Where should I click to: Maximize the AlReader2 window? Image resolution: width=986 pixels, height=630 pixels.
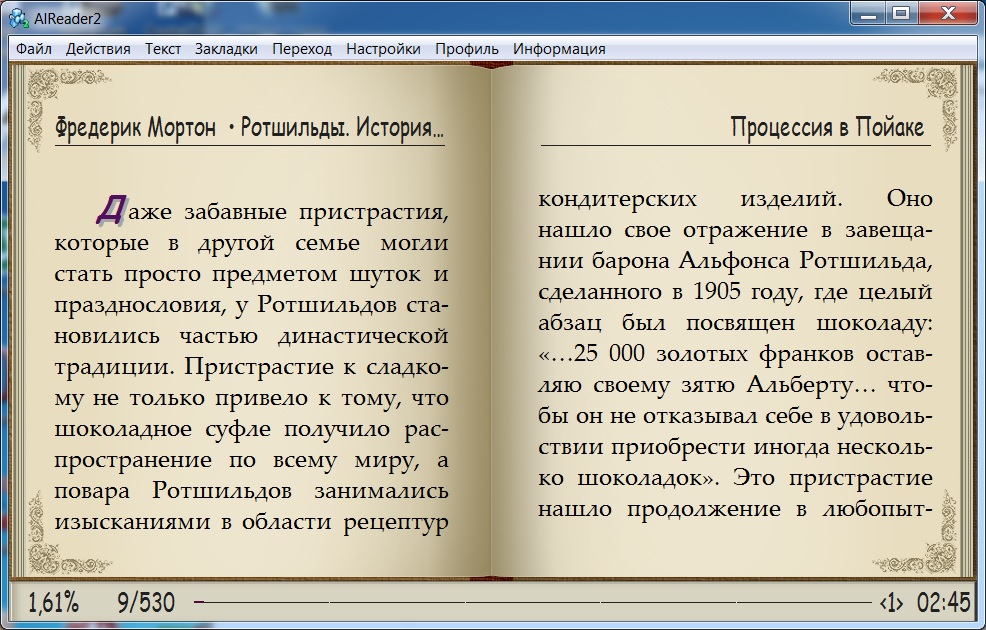900,13
